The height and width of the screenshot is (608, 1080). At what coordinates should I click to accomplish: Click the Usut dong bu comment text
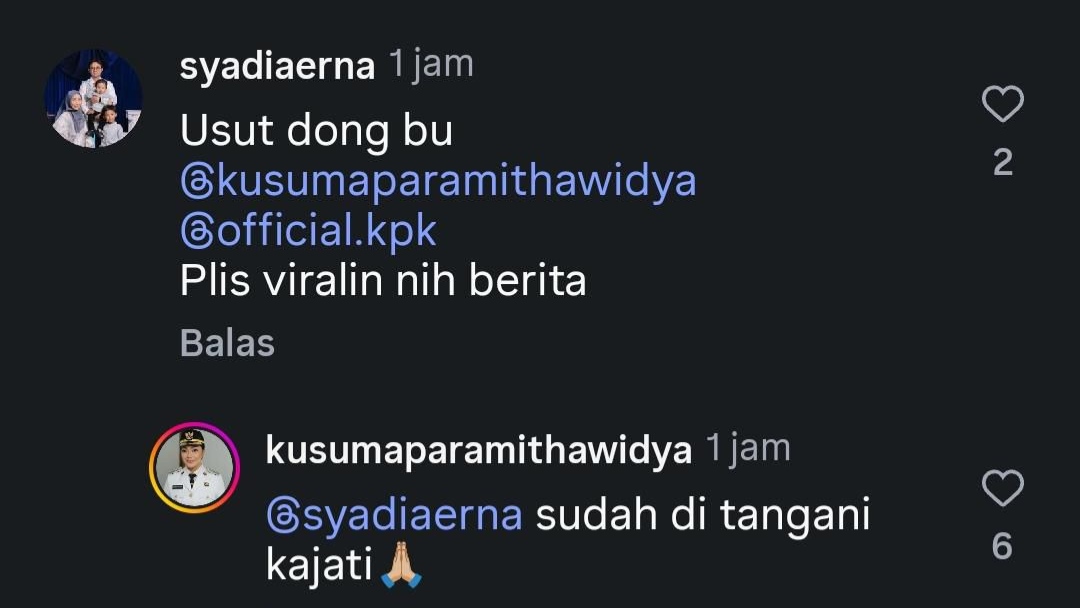point(316,131)
